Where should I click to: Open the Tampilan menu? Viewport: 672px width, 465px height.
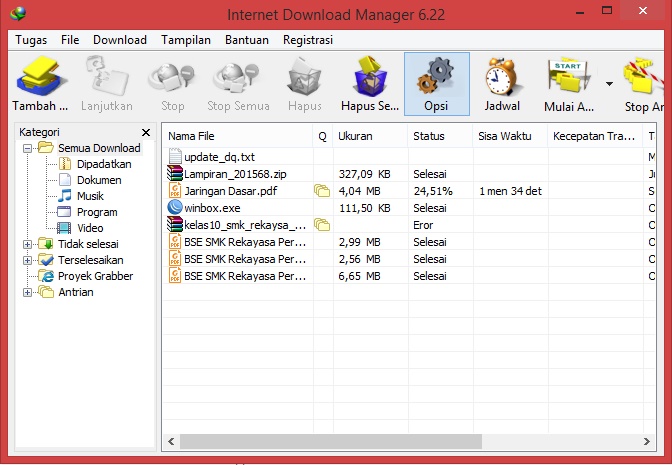186,40
